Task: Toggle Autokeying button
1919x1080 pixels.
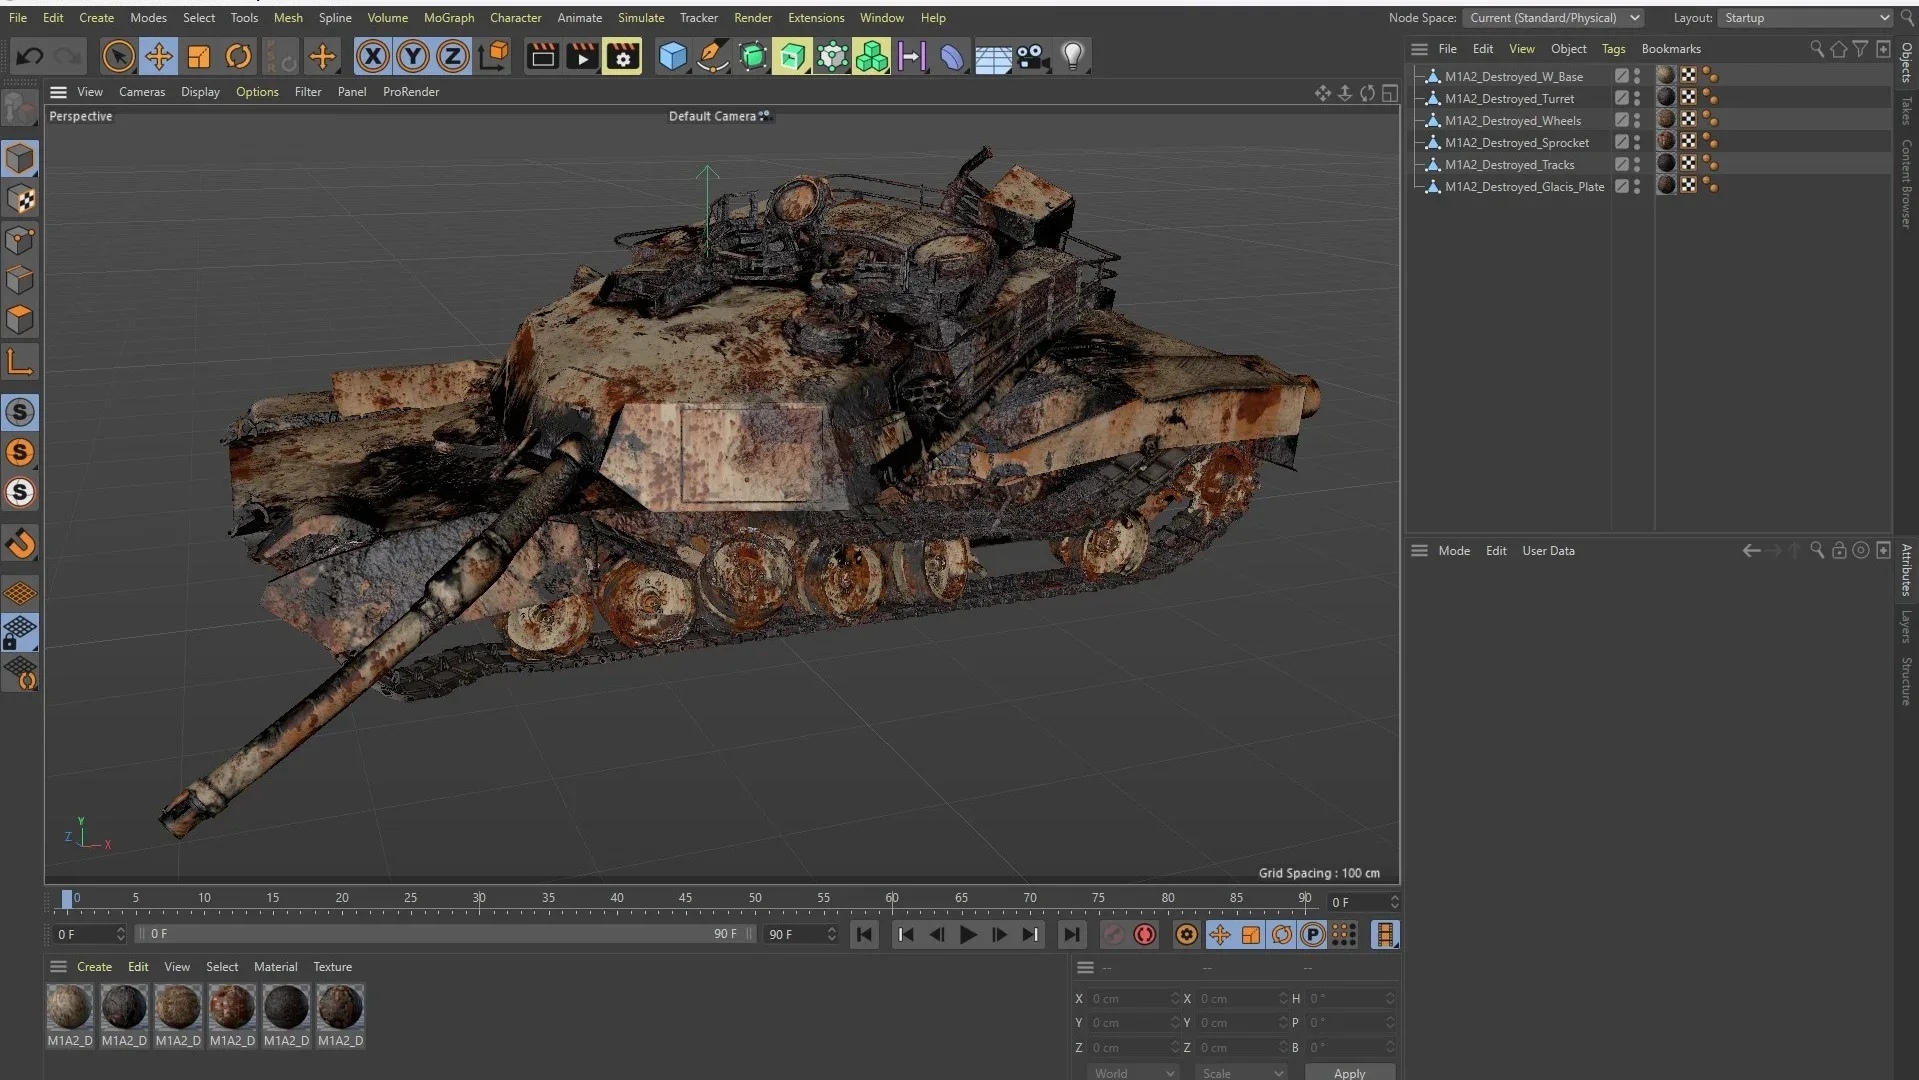Action: click(x=1144, y=934)
